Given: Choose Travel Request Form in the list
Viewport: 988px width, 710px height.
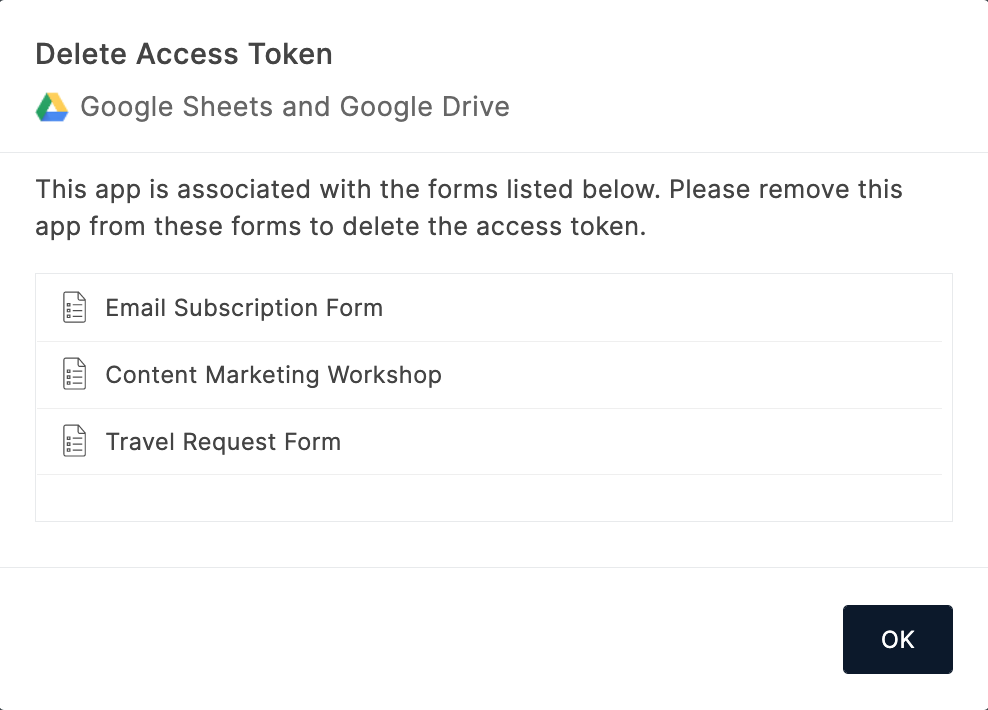Looking at the screenshot, I should tap(223, 442).
